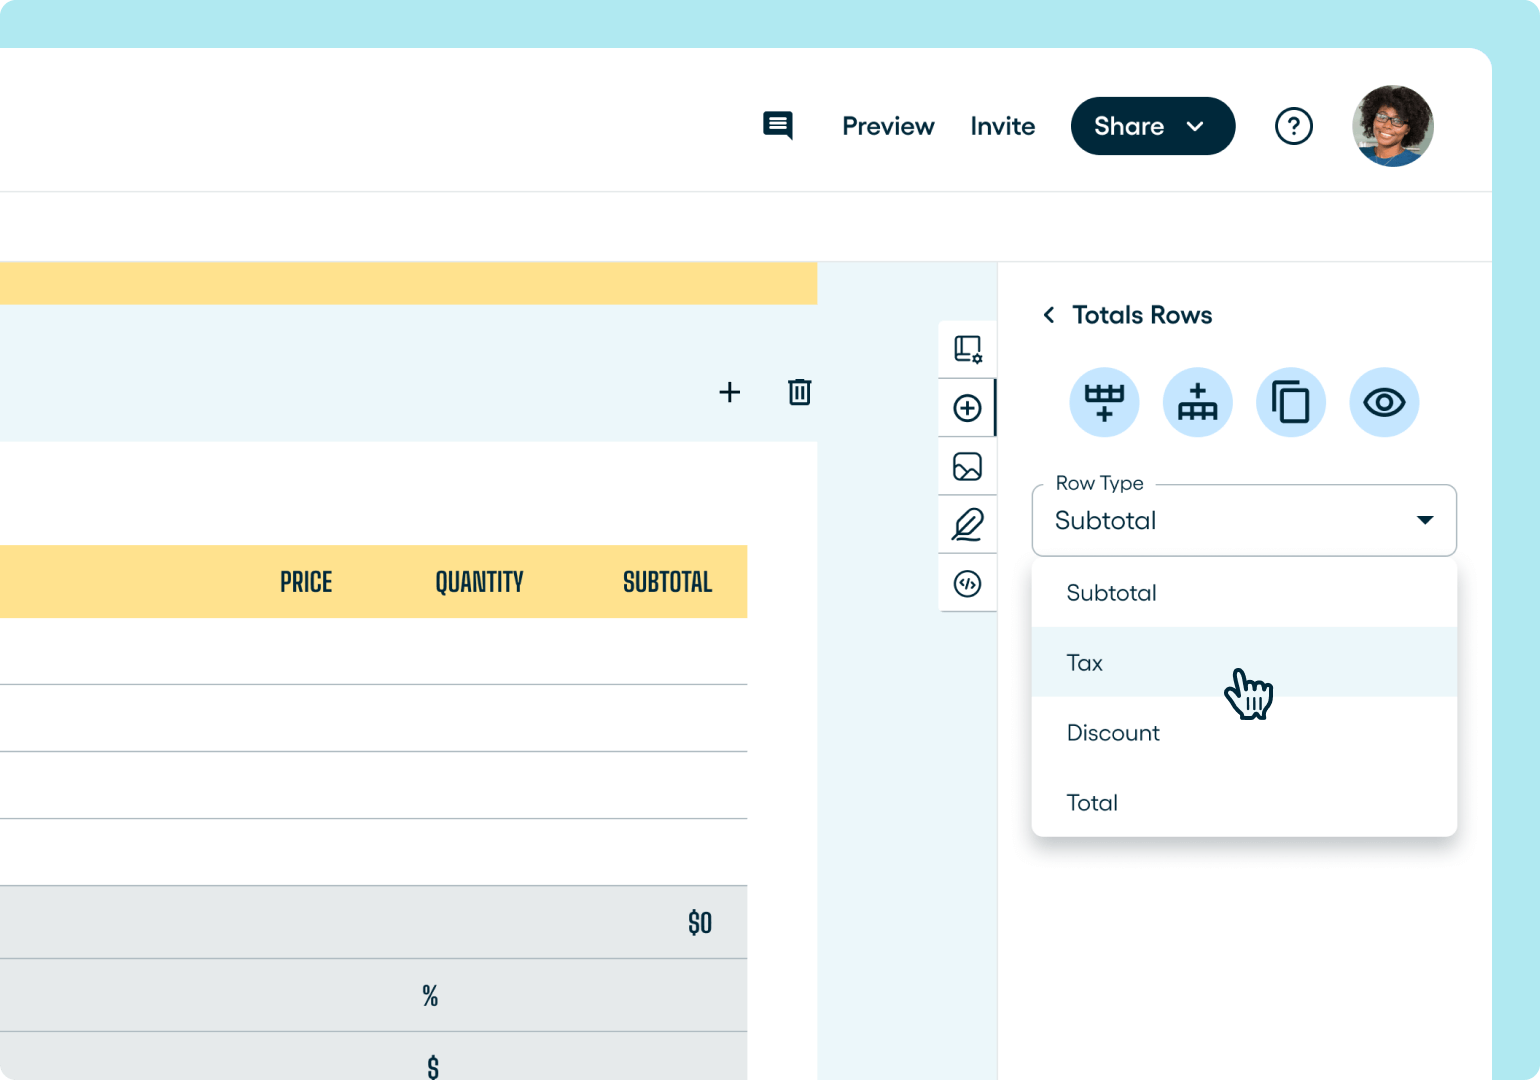Click the duplicate row icon
This screenshot has width=1540, height=1080.
[1290, 402]
